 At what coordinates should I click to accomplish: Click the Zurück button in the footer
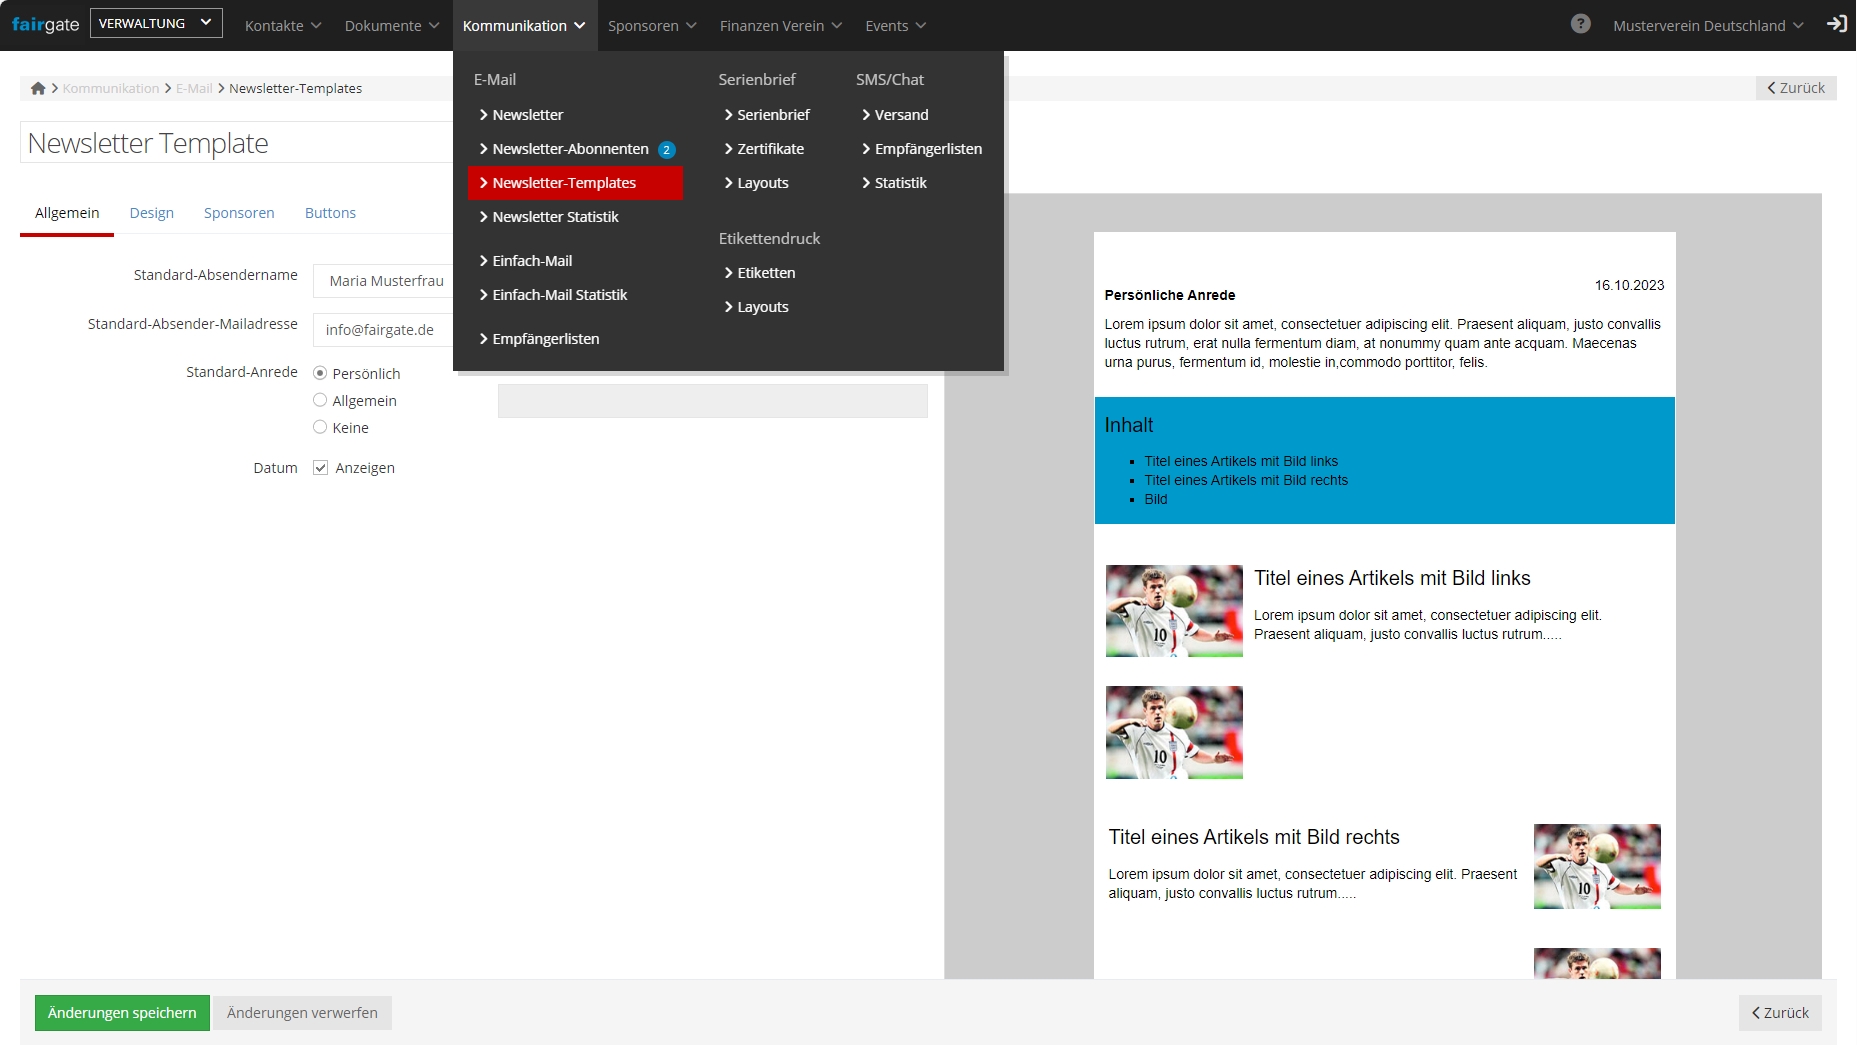point(1780,1013)
